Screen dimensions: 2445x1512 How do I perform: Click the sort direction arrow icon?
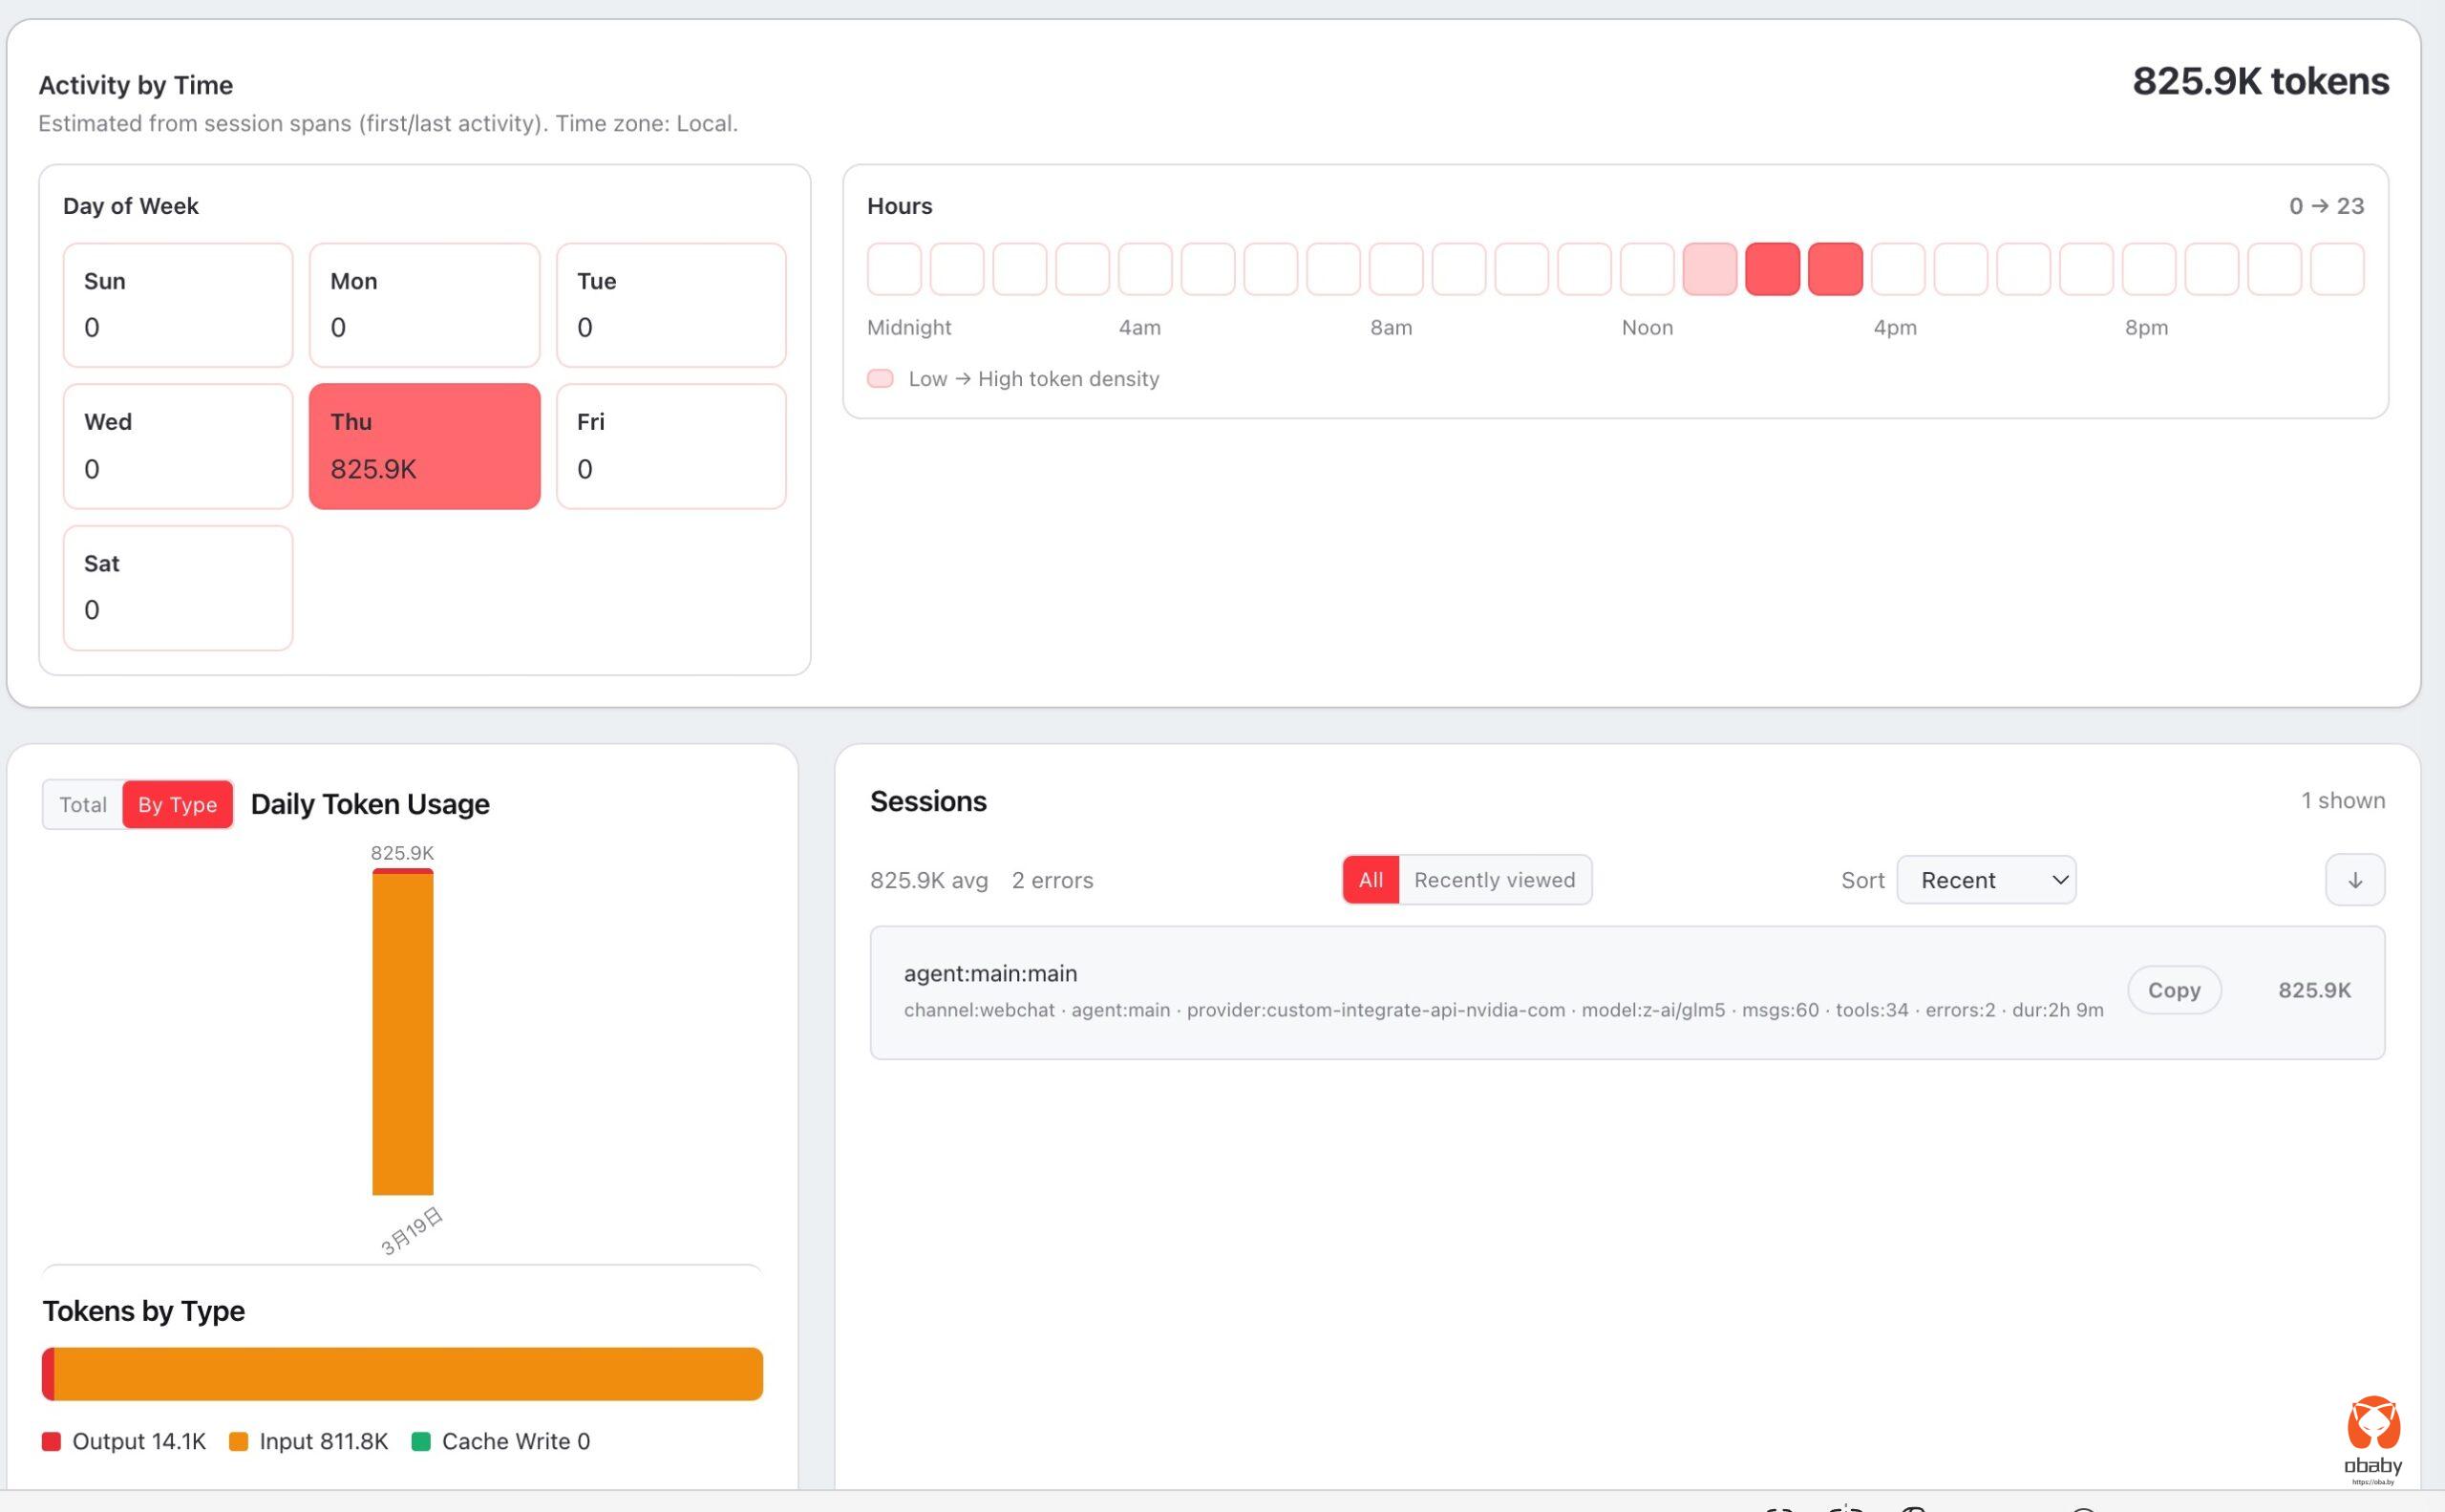2354,880
